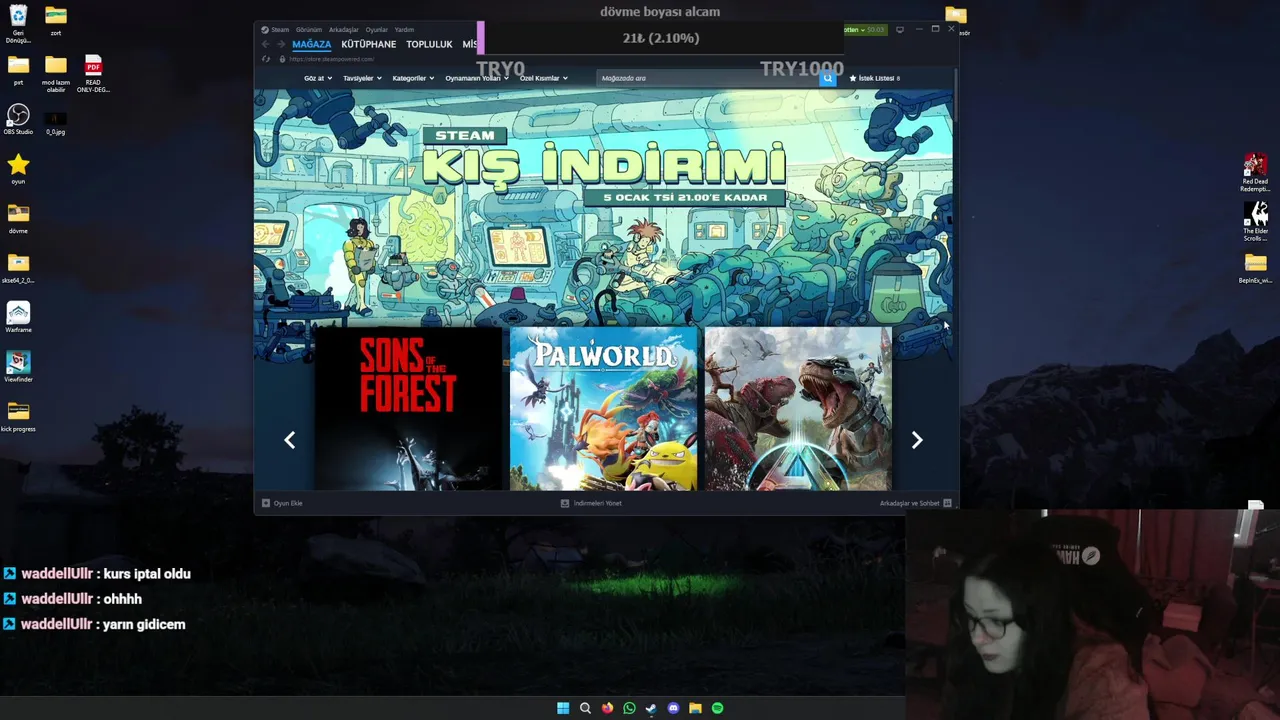Open Spotify from the taskbar

(x=717, y=708)
